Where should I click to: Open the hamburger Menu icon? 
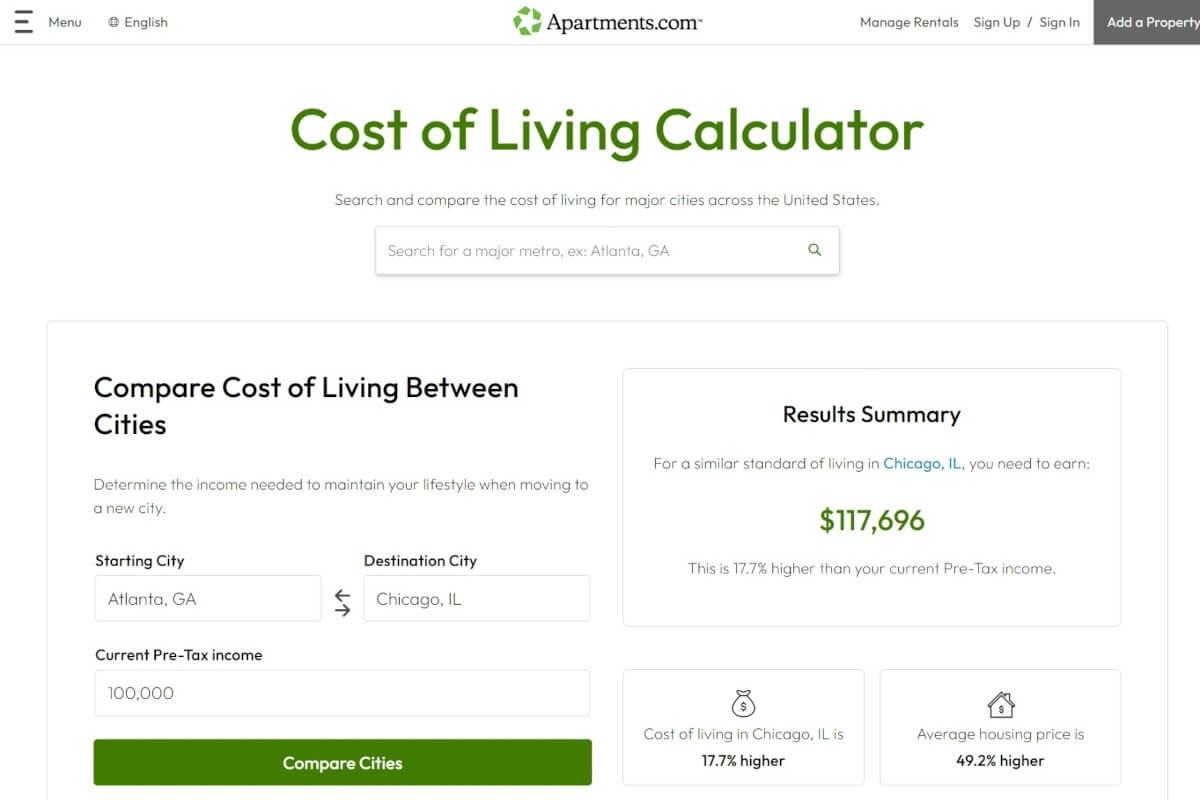click(24, 21)
